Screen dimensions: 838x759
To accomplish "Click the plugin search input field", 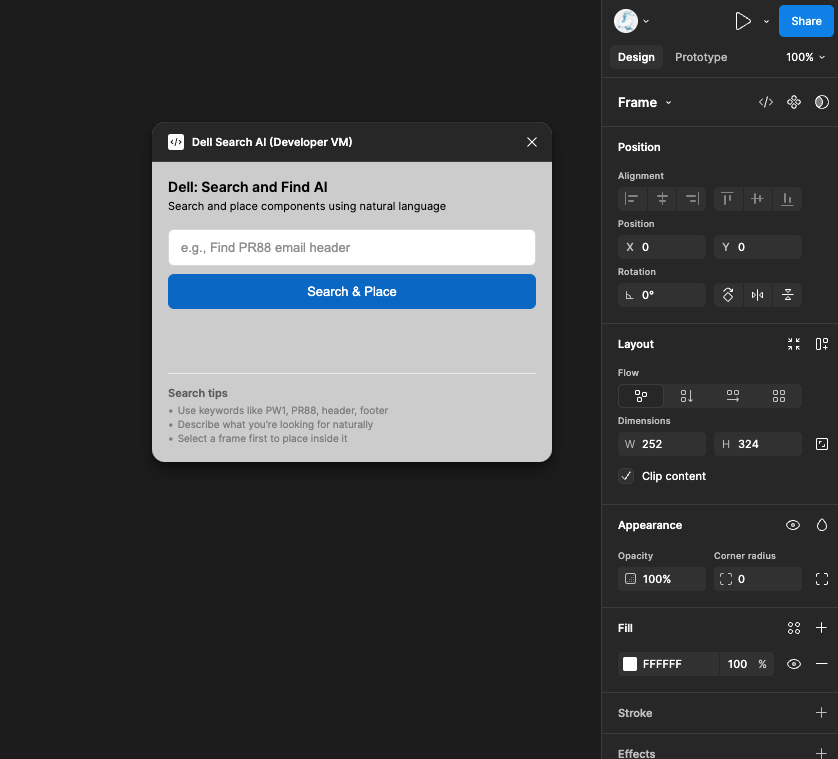I will [352, 247].
